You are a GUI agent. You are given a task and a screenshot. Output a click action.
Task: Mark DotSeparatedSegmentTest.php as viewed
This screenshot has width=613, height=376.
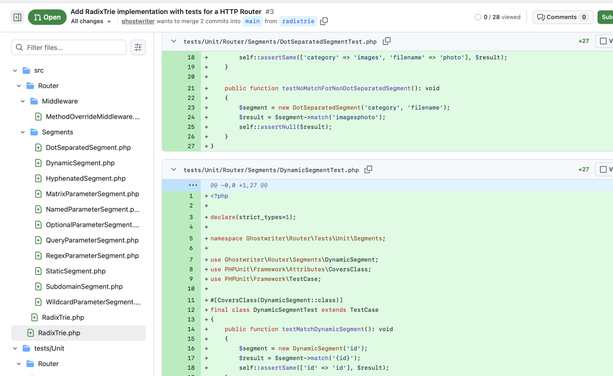coord(603,41)
